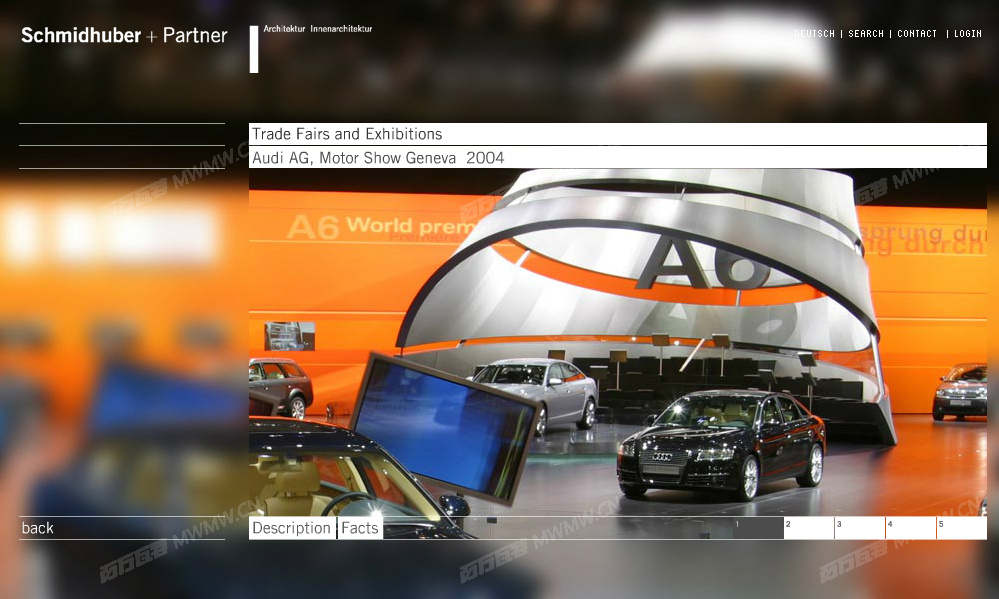Open the SEARCH link
Screen dimensions: 999x599
(x=866, y=34)
